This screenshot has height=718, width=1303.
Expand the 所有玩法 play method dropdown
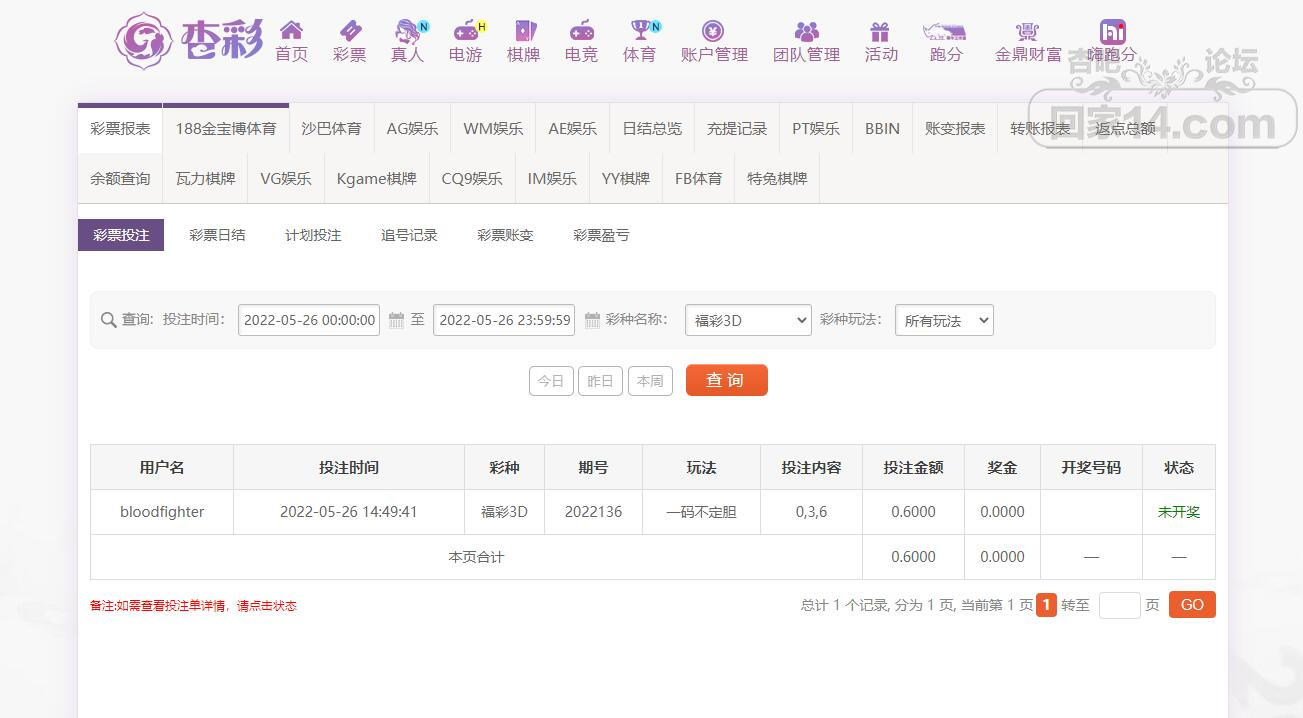tap(943, 320)
